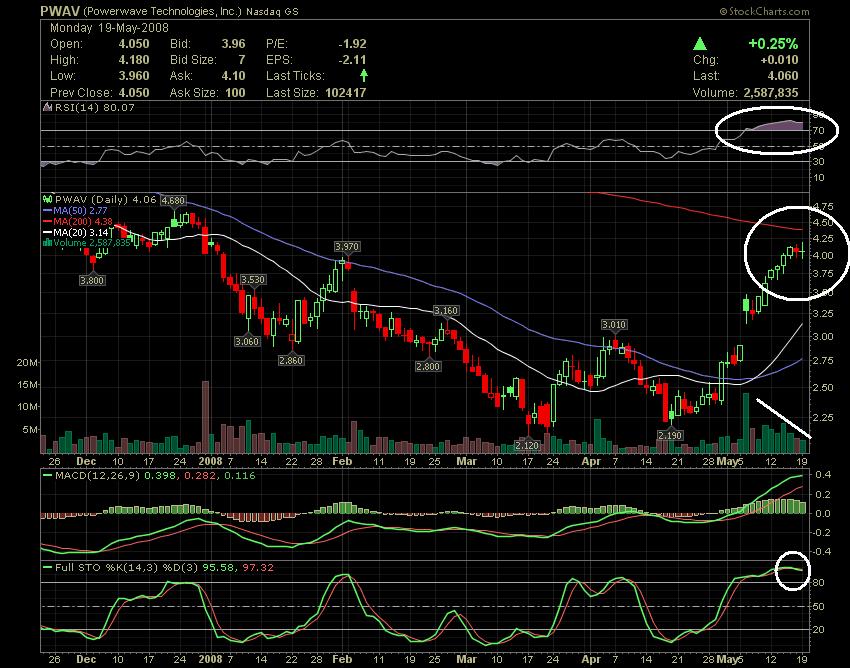Click the 3.160 price peak label
The height and width of the screenshot is (668, 850).
coord(446,311)
